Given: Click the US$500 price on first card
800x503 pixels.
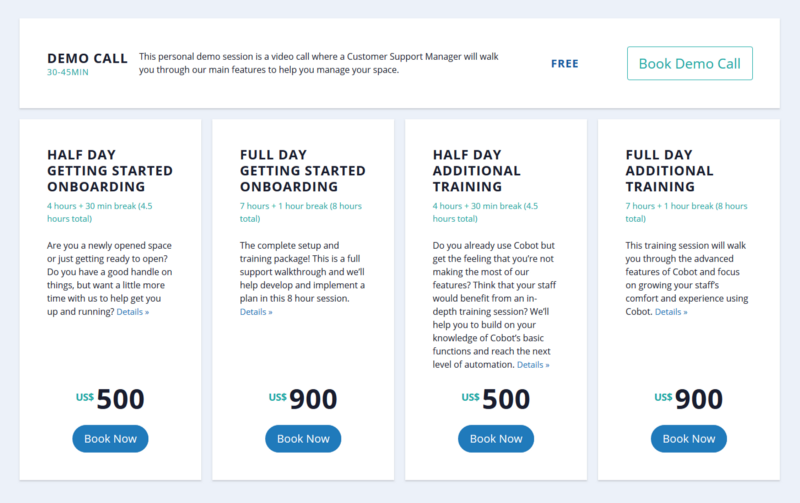Looking at the screenshot, I should pos(110,399).
